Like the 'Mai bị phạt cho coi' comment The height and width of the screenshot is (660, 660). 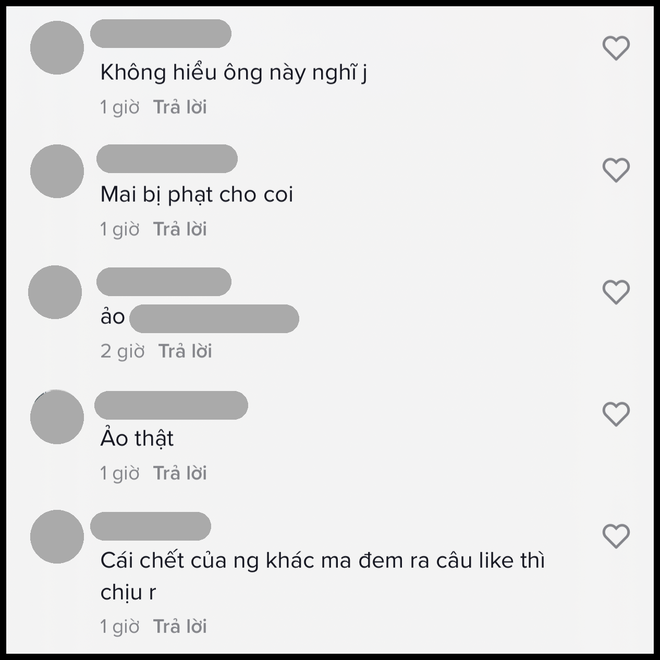(616, 170)
